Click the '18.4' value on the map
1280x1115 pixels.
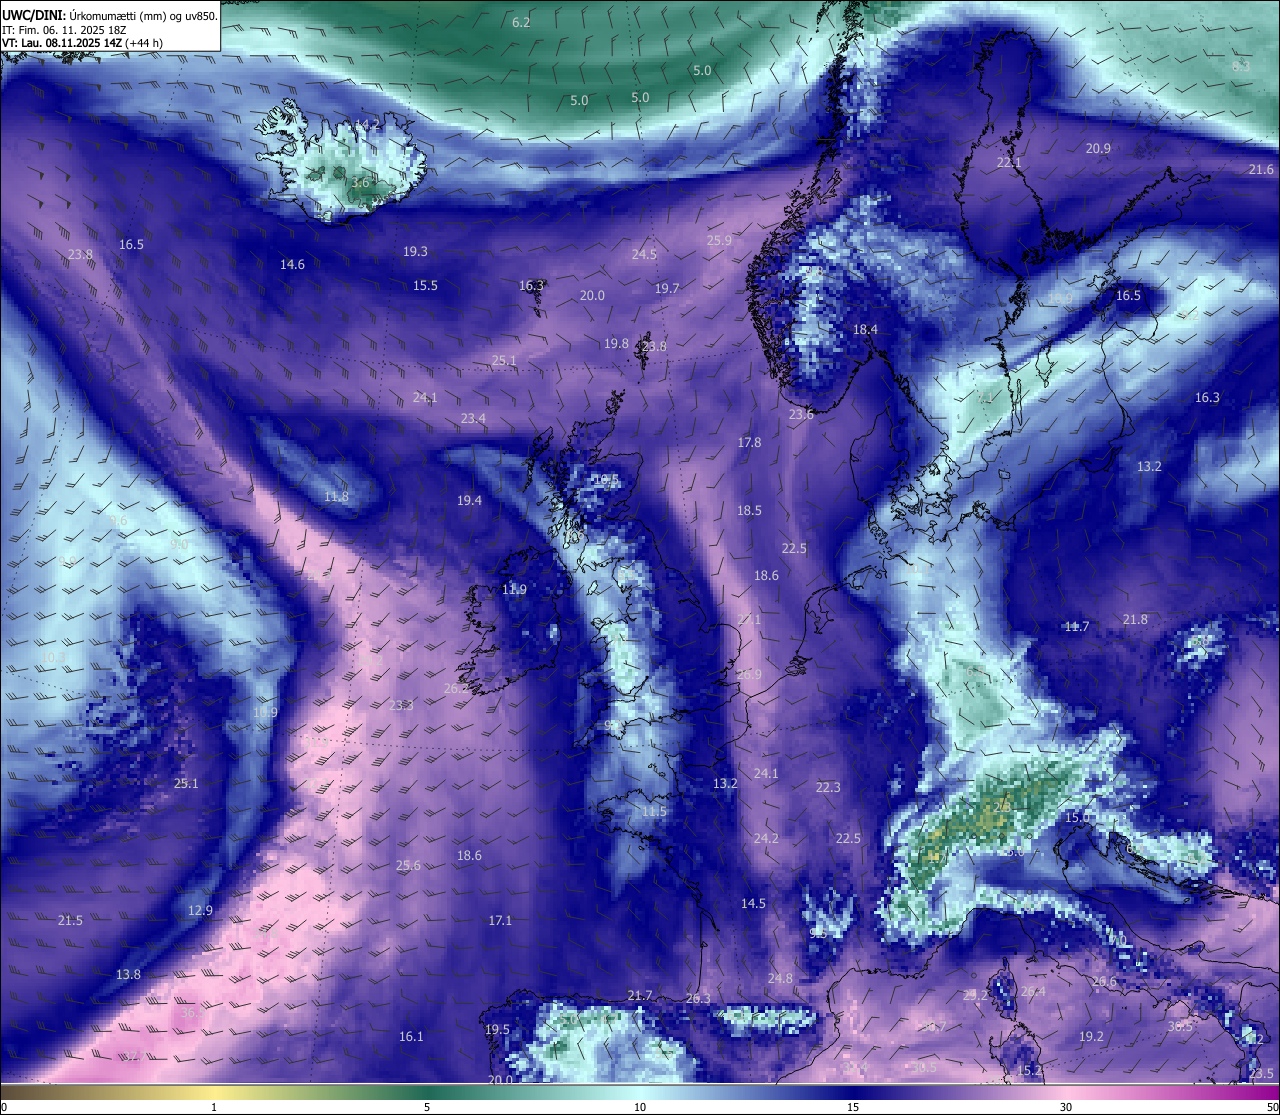tap(865, 329)
